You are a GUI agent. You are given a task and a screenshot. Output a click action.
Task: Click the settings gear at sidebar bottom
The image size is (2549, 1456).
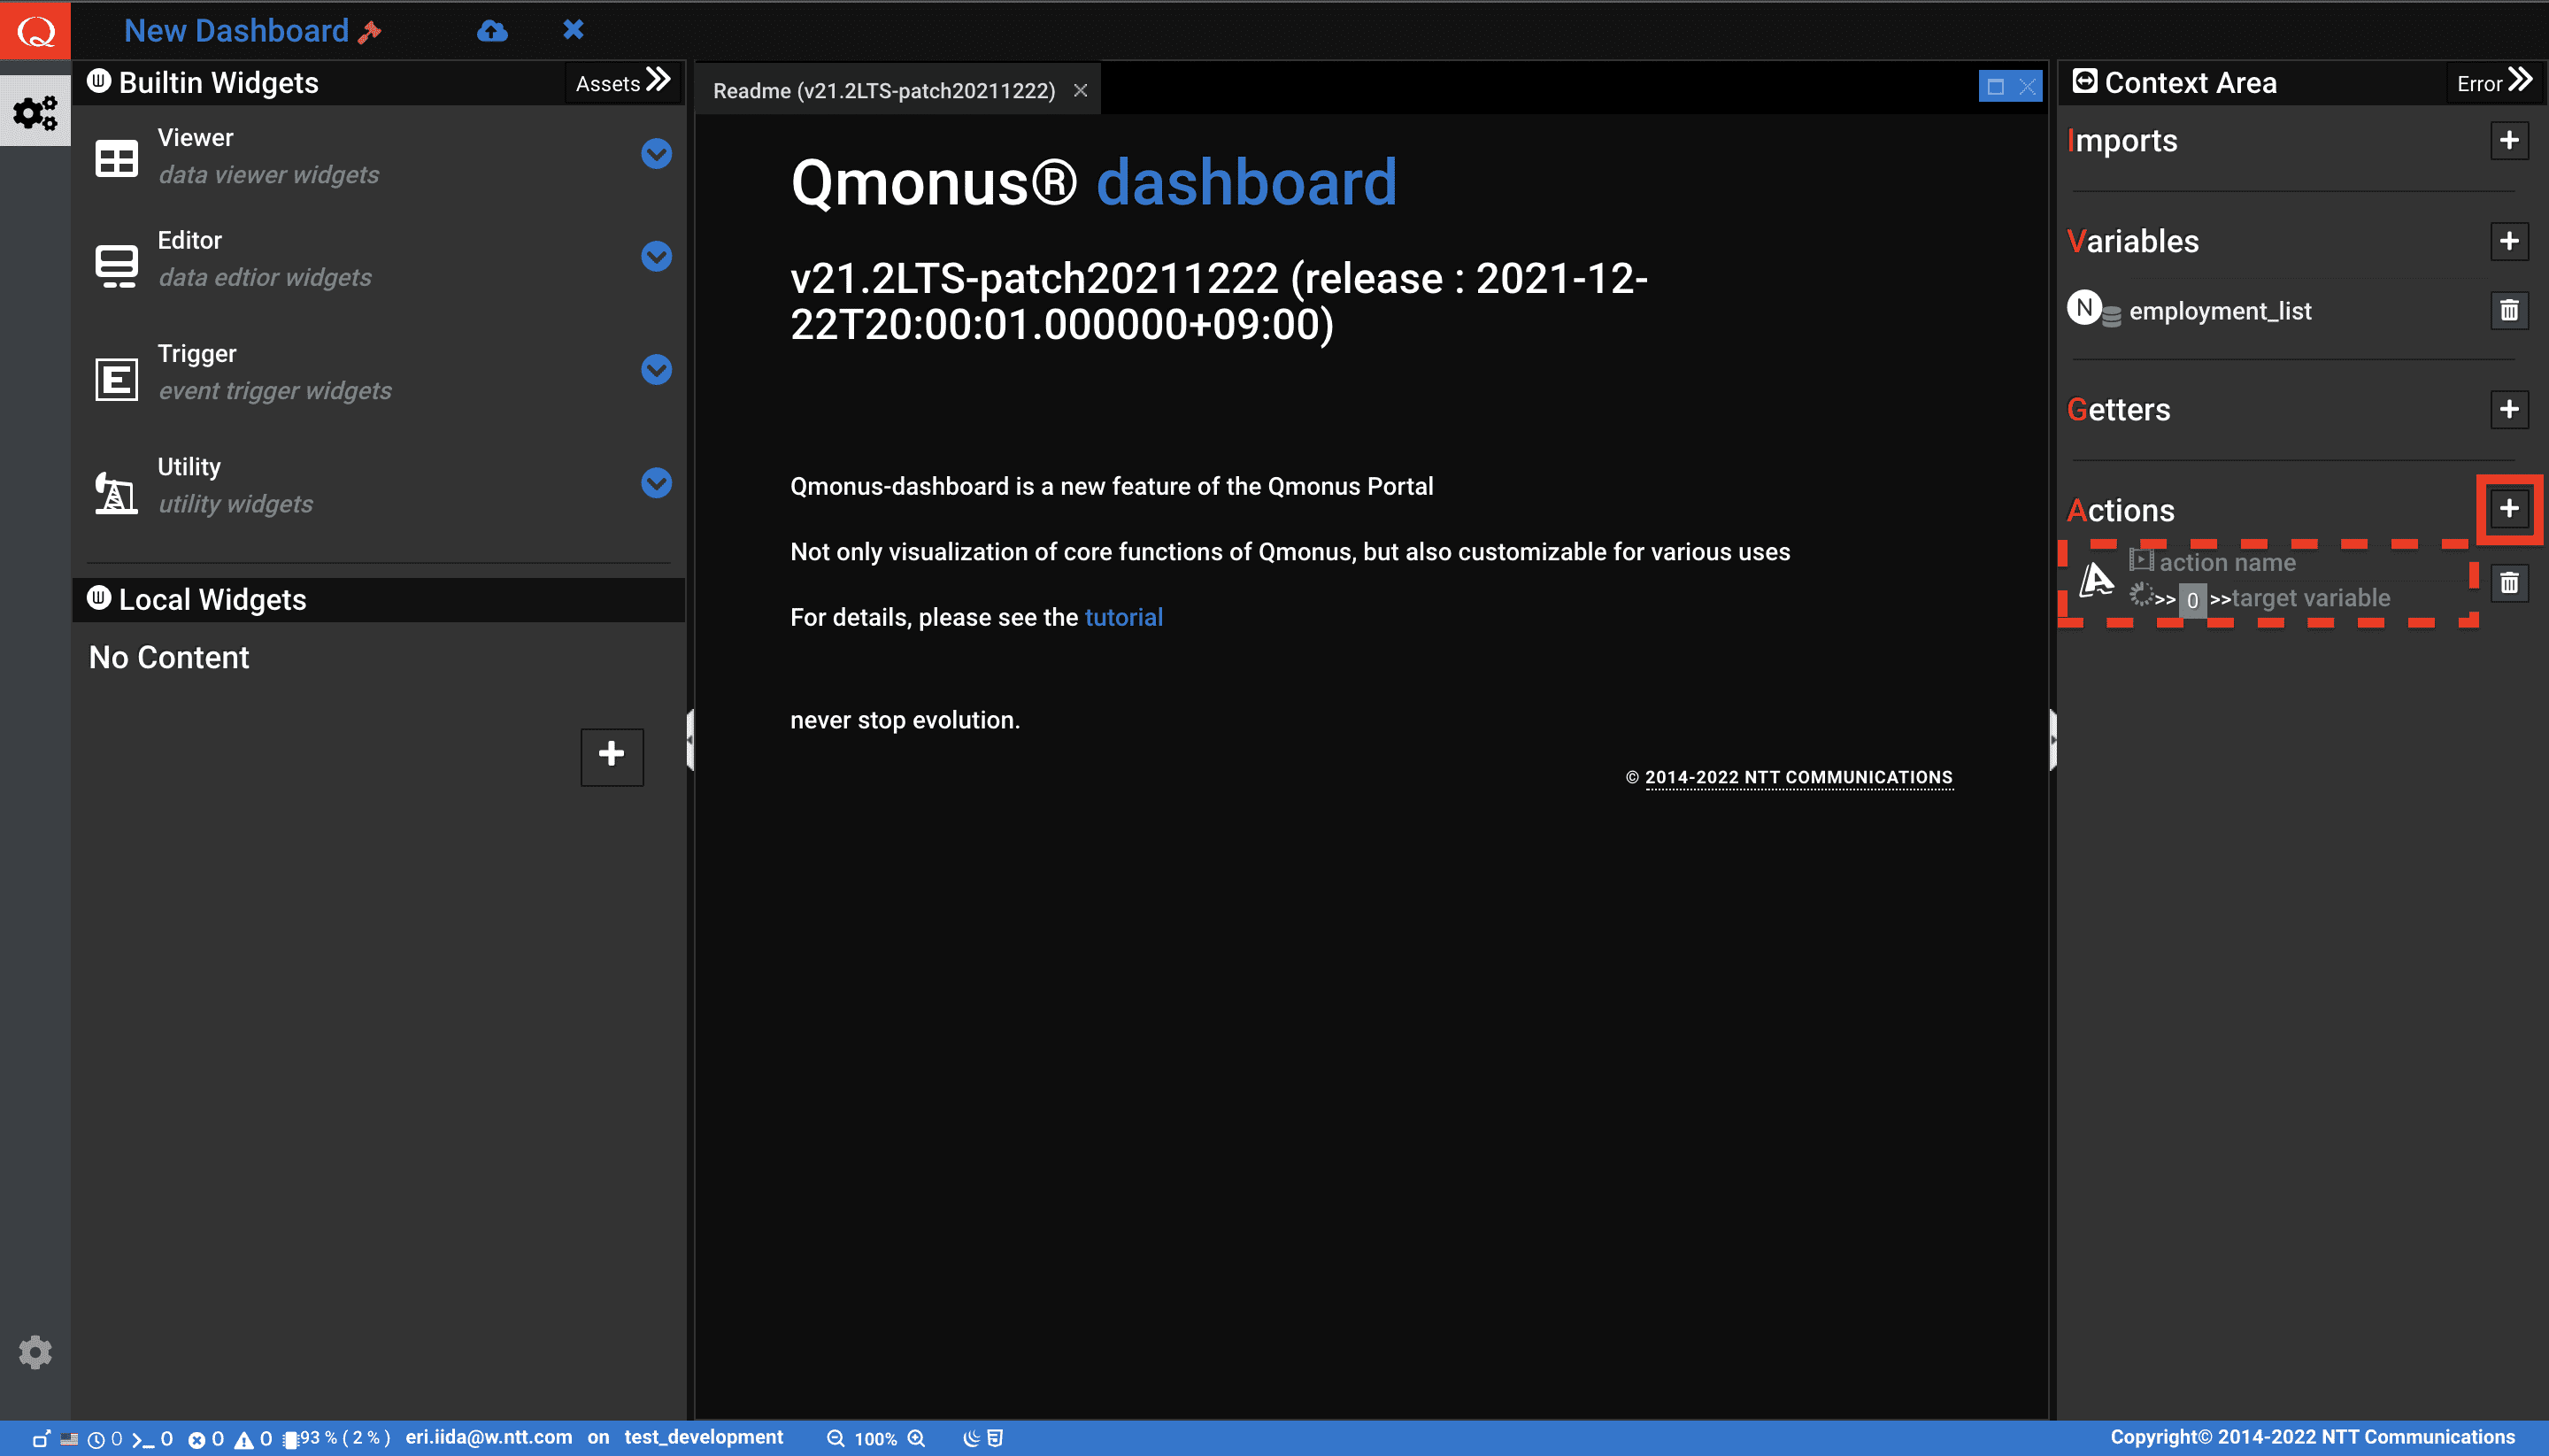click(35, 1352)
